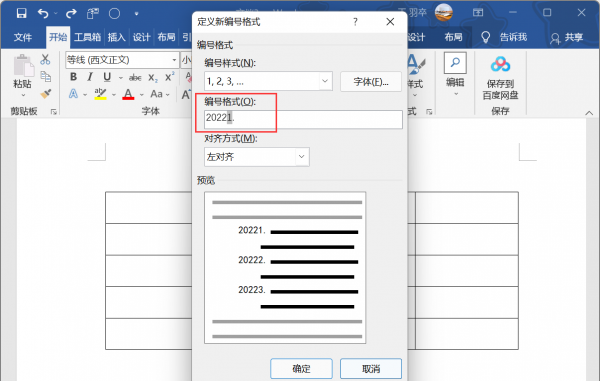Redo the last action

71,14
